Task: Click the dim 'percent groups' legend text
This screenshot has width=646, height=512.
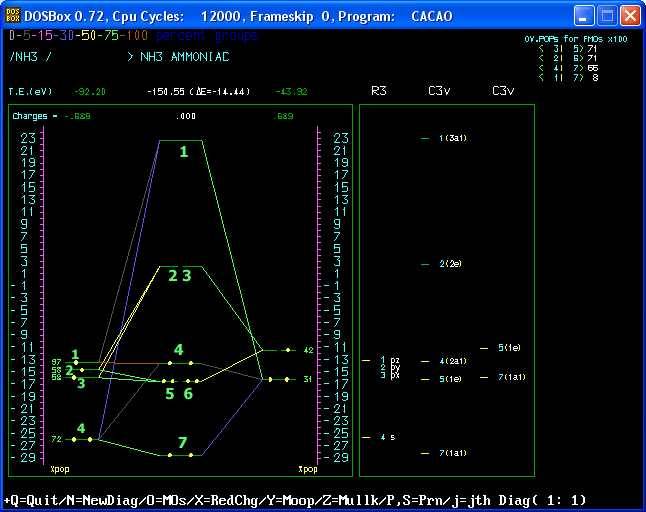Action: tap(206, 36)
